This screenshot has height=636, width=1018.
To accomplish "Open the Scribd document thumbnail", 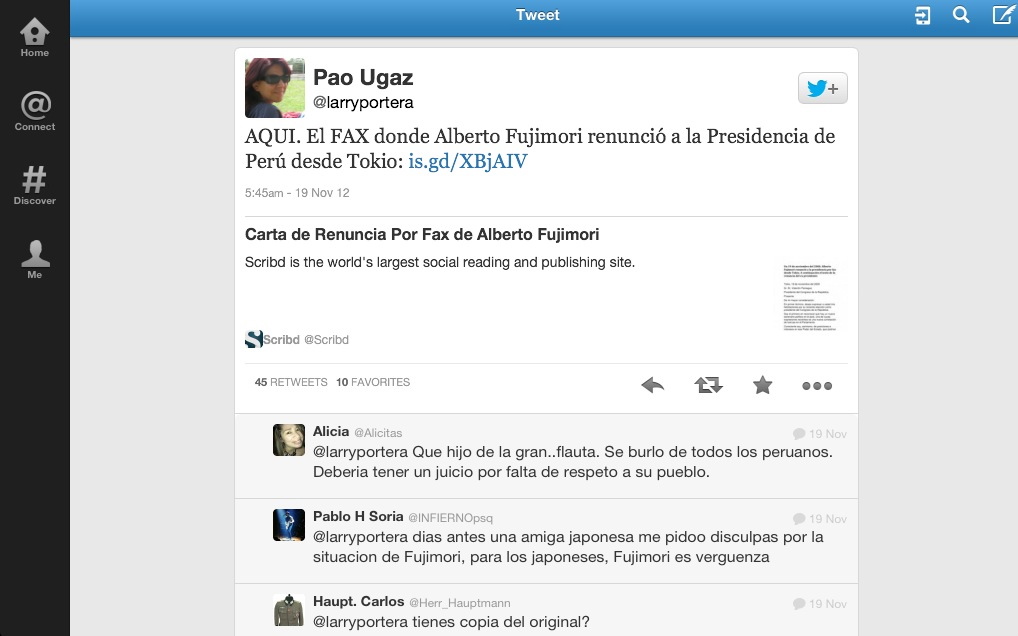I will coord(810,298).
